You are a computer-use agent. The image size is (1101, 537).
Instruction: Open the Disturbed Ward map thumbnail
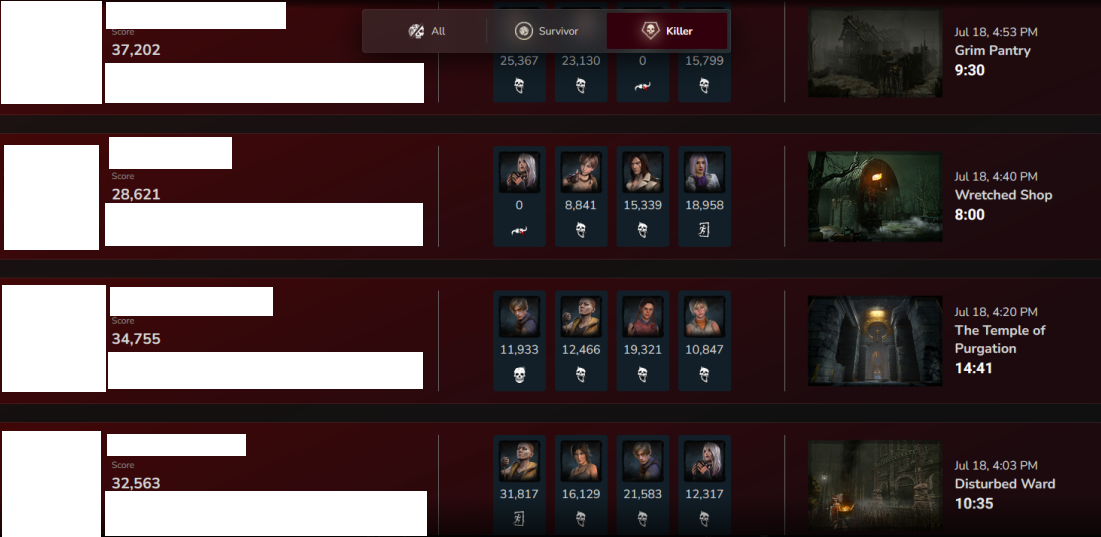tap(875, 485)
